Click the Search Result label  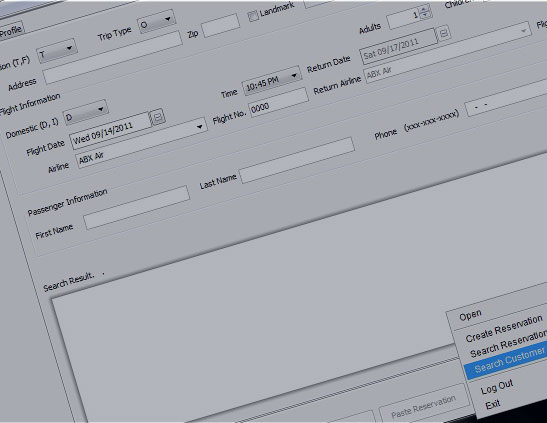69,282
